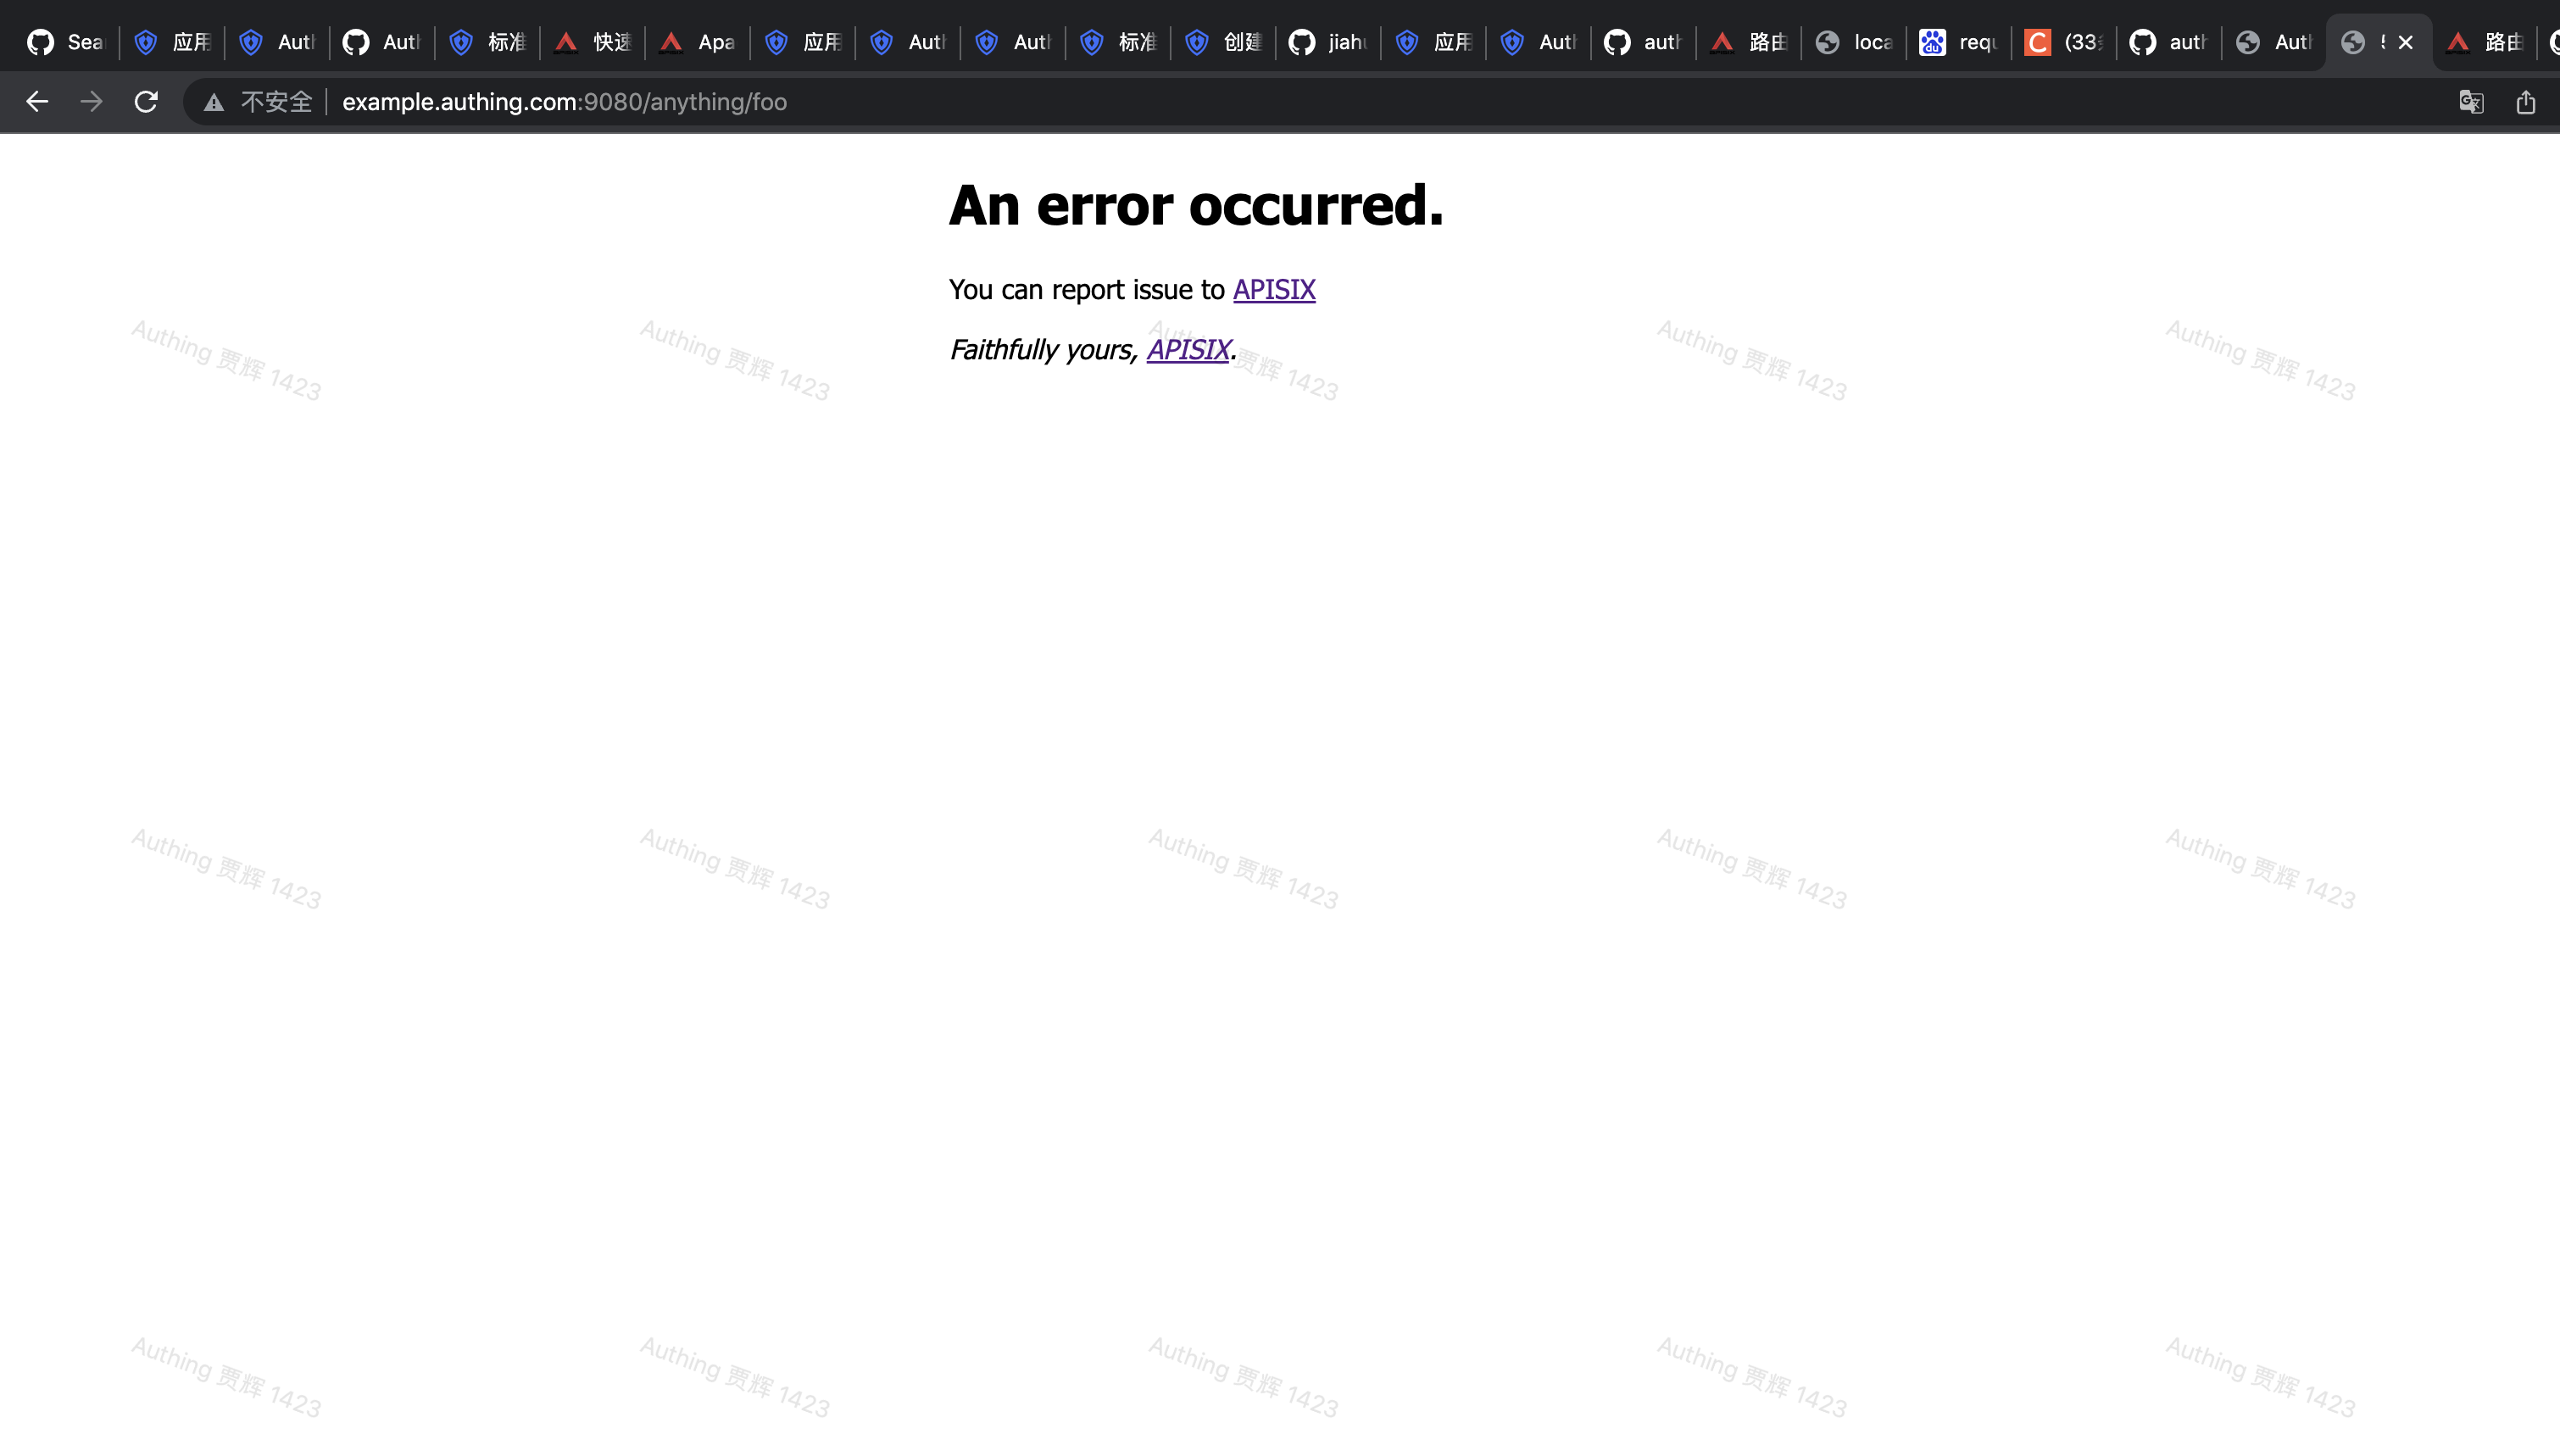The image size is (2560, 1456).
Task: Switch to the APISIX 快速 docs tab
Action: tap(590, 41)
